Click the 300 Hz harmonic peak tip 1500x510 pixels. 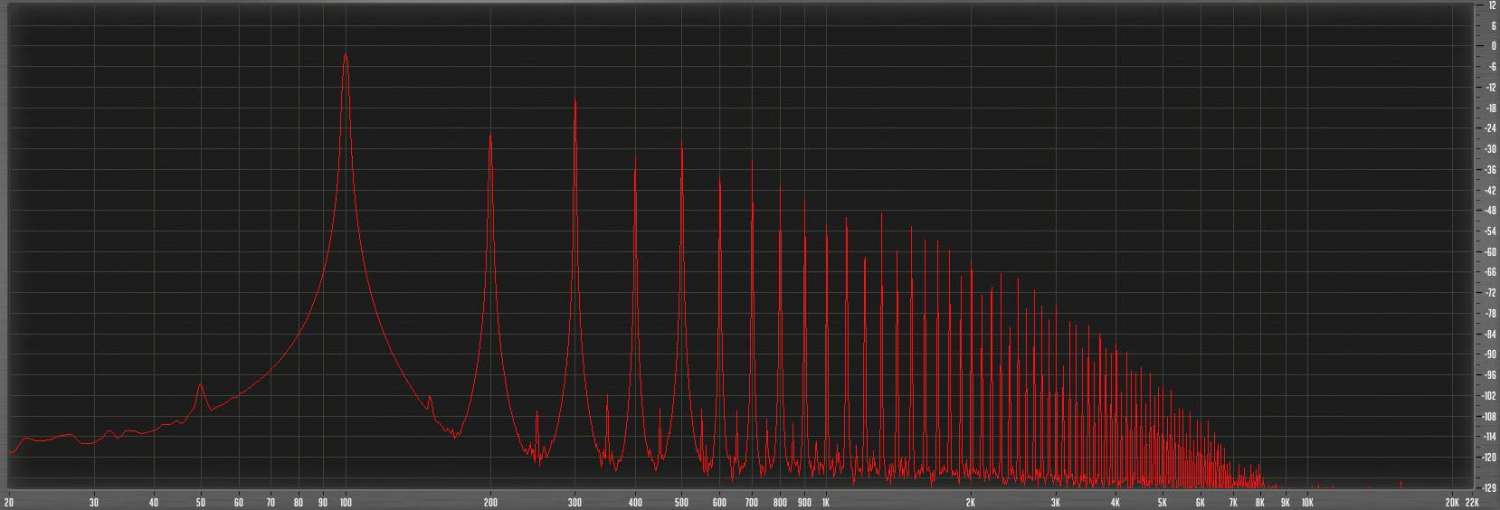pyautogui.click(x=575, y=101)
